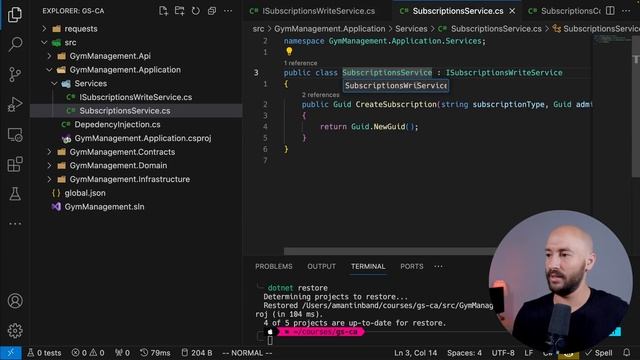The height and width of the screenshot is (360, 640).
Task: Close the SubscriptionsService.cs tab
Action: click(x=512, y=11)
